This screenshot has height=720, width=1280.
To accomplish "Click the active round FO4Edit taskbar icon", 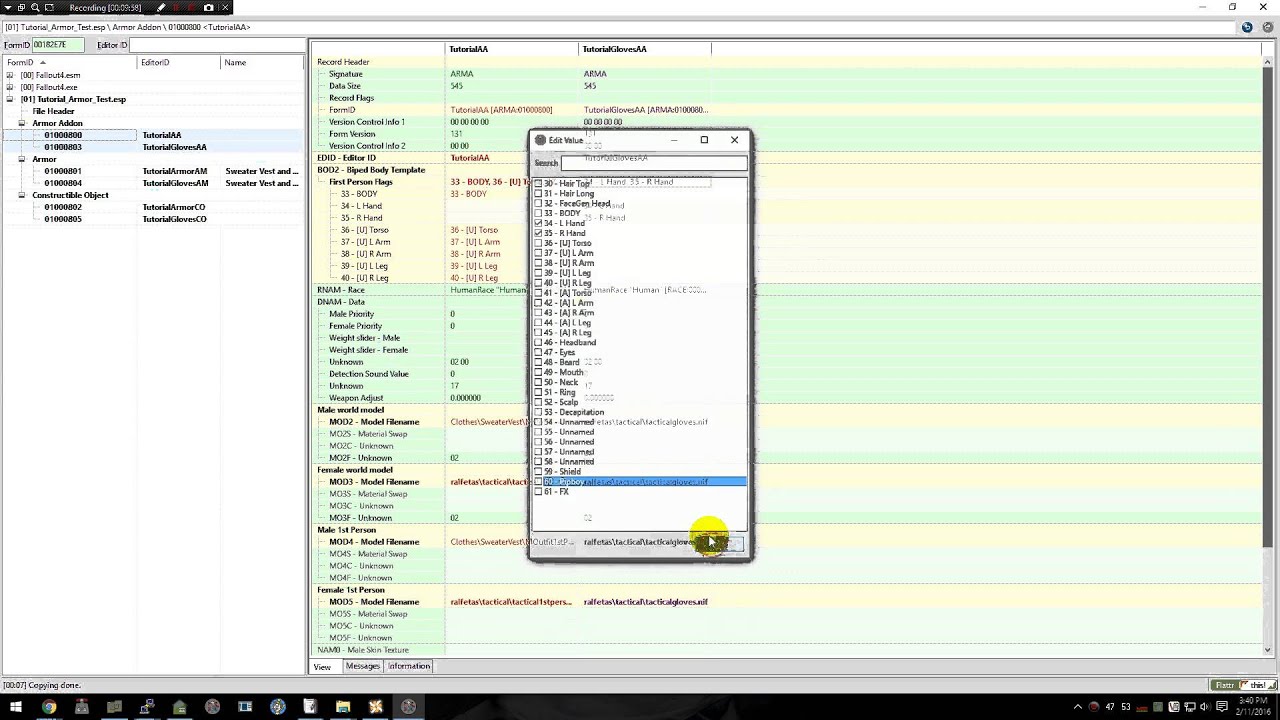I will click(x=408, y=707).
